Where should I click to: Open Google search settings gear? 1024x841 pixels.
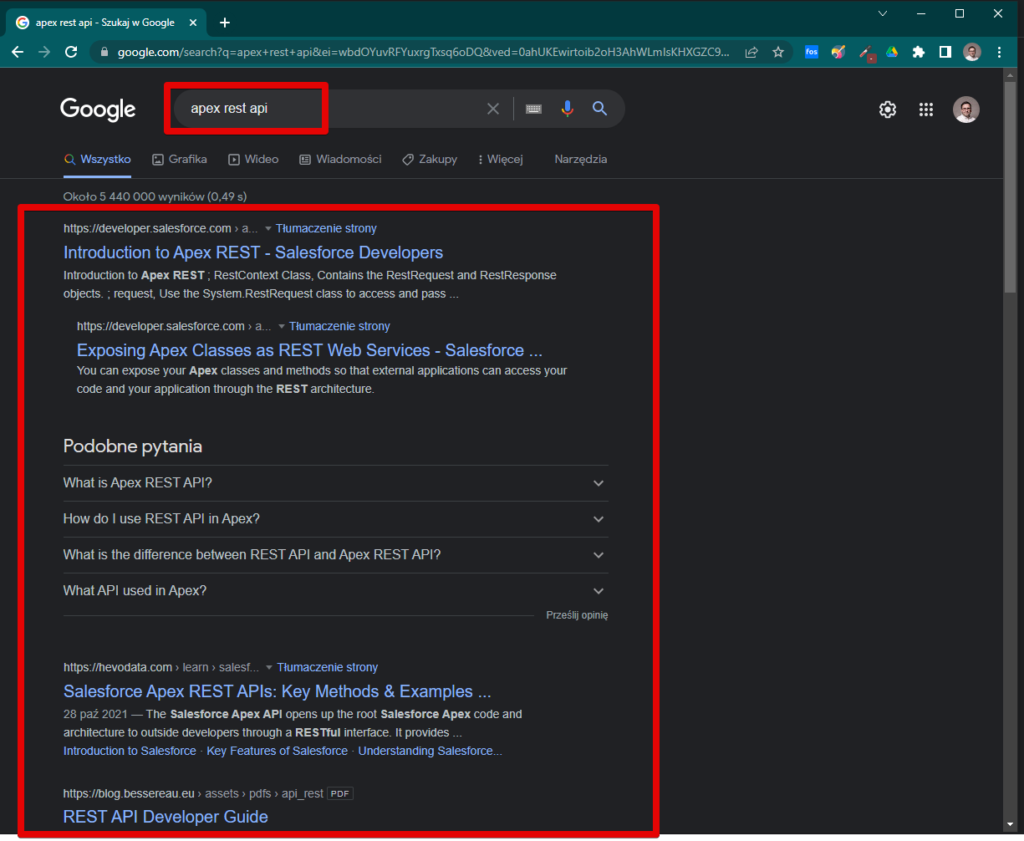(x=887, y=110)
